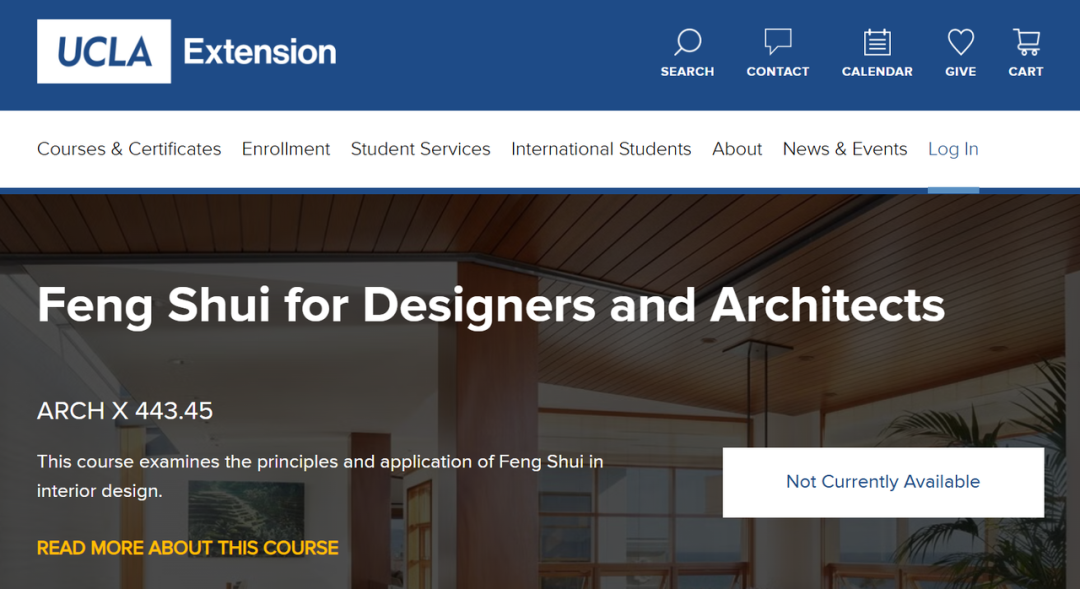The height and width of the screenshot is (589, 1080).
Task: Click the Give heart icon
Action: tap(960, 43)
